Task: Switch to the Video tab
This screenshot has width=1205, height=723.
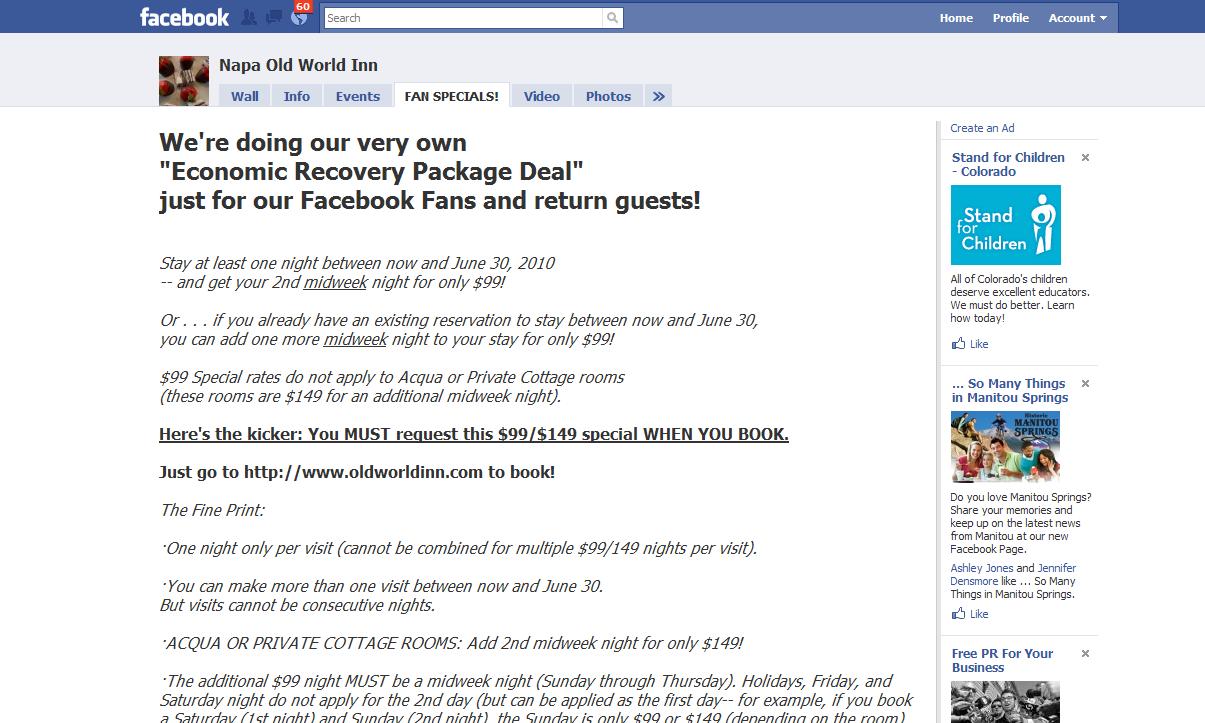Action: (542, 96)
